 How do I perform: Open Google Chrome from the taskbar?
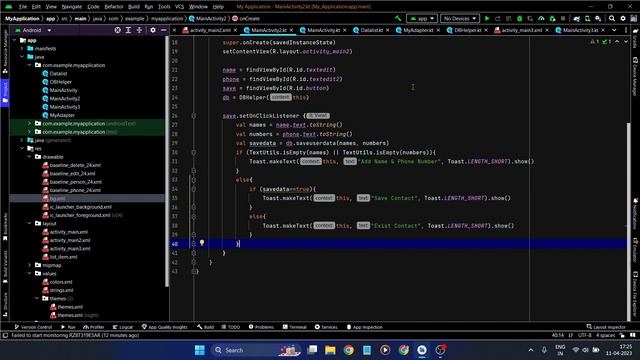point(349,350)
